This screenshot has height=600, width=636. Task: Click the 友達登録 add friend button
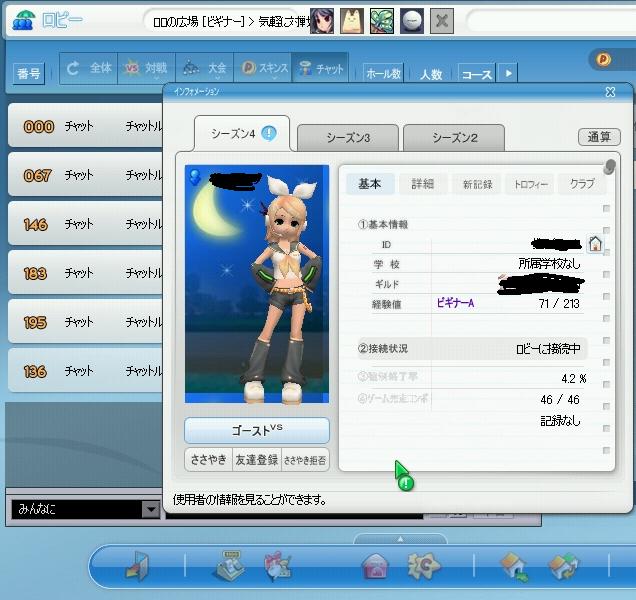(x=257, y=460)
